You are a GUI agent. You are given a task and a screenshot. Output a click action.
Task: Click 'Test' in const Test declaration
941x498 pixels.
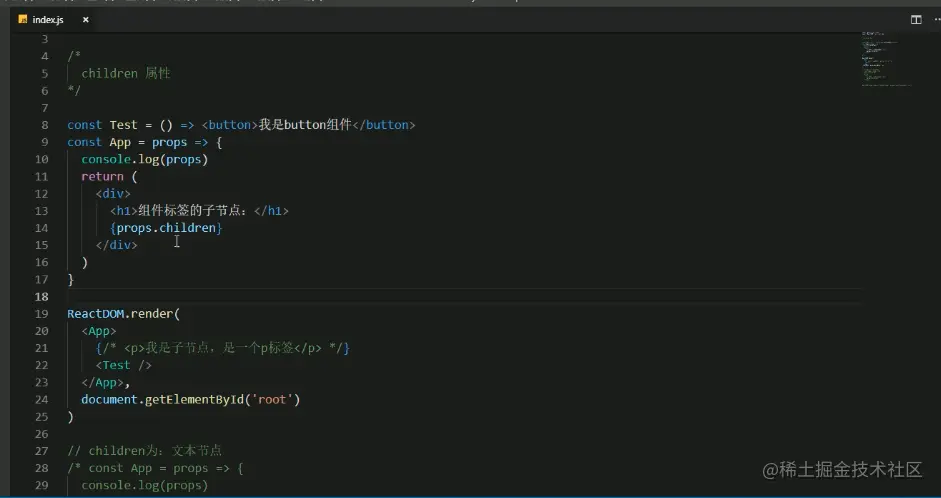point(123,125)
